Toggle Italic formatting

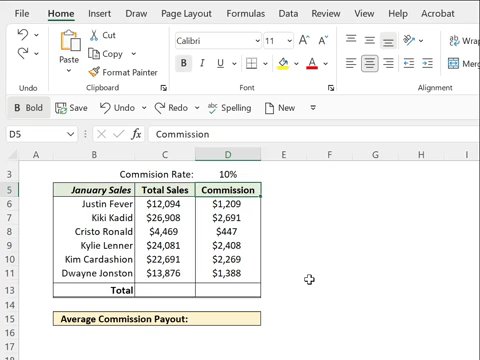pos(202,63)
